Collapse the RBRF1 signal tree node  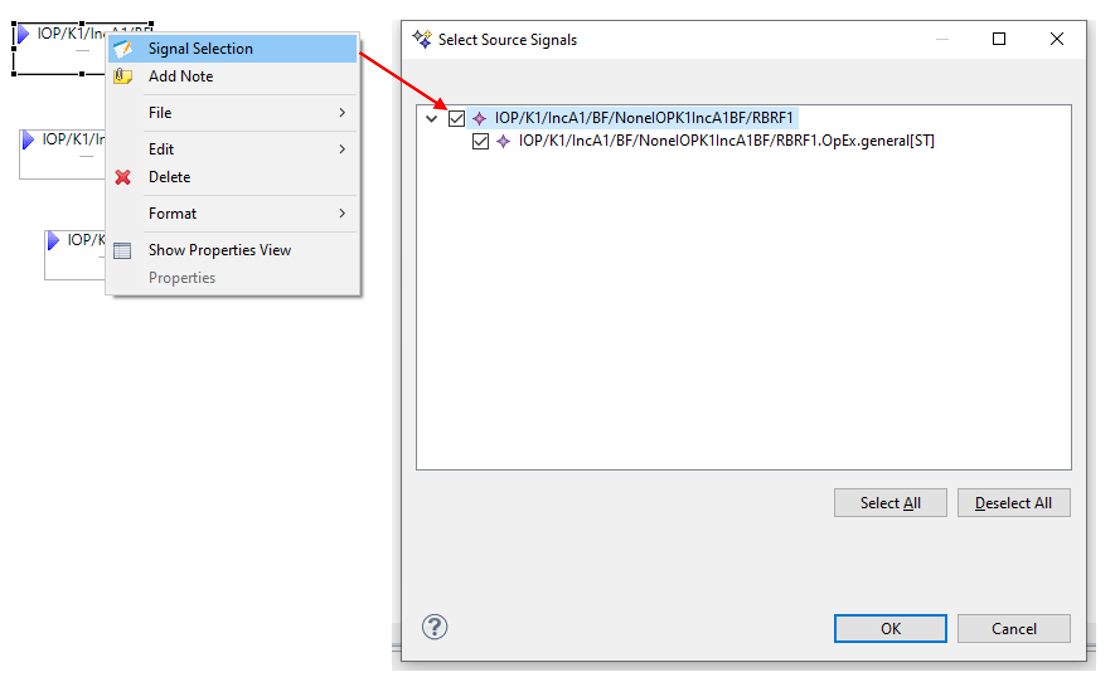pyautogui.click(x=432, y=118)
